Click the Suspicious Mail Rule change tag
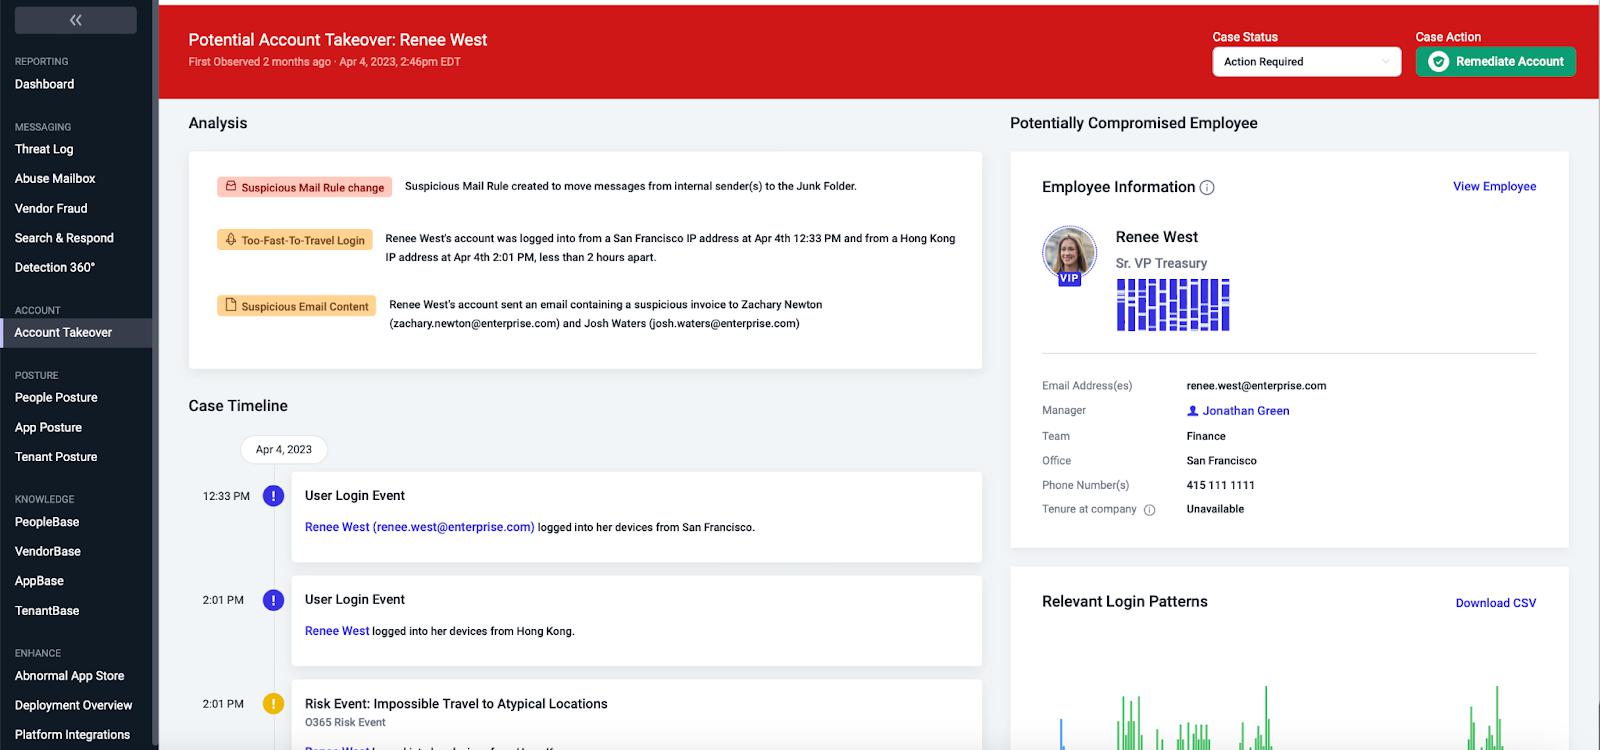Viewport: 1600px width, 750px height. point(304,187)
